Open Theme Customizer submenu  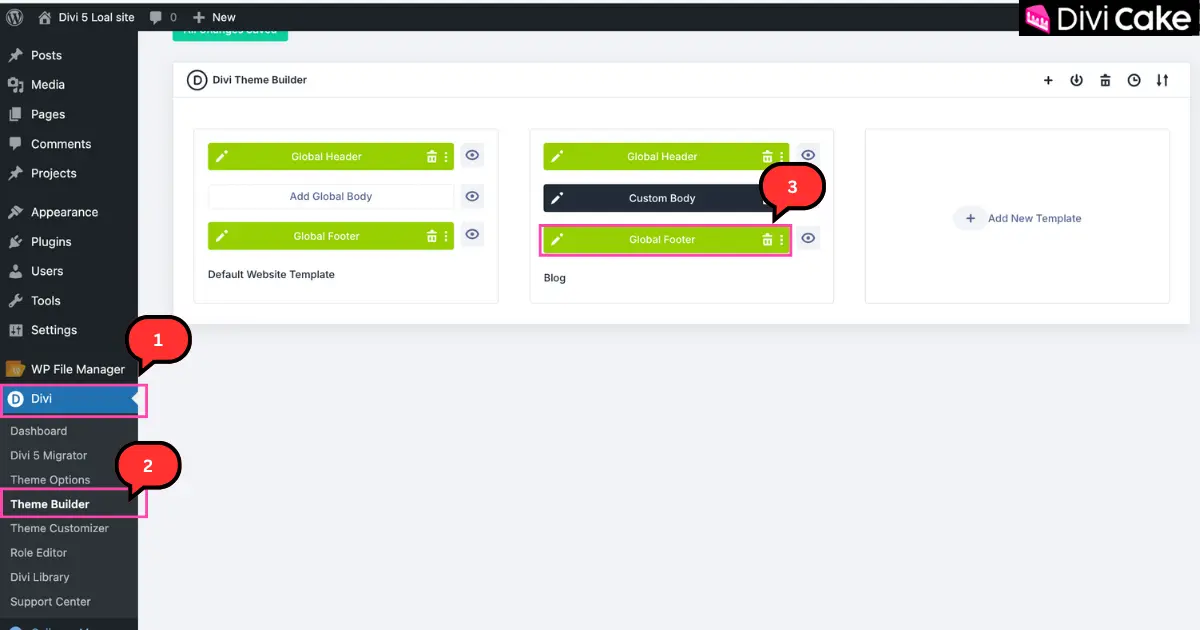pyautogui.click(x=59, y=528)
